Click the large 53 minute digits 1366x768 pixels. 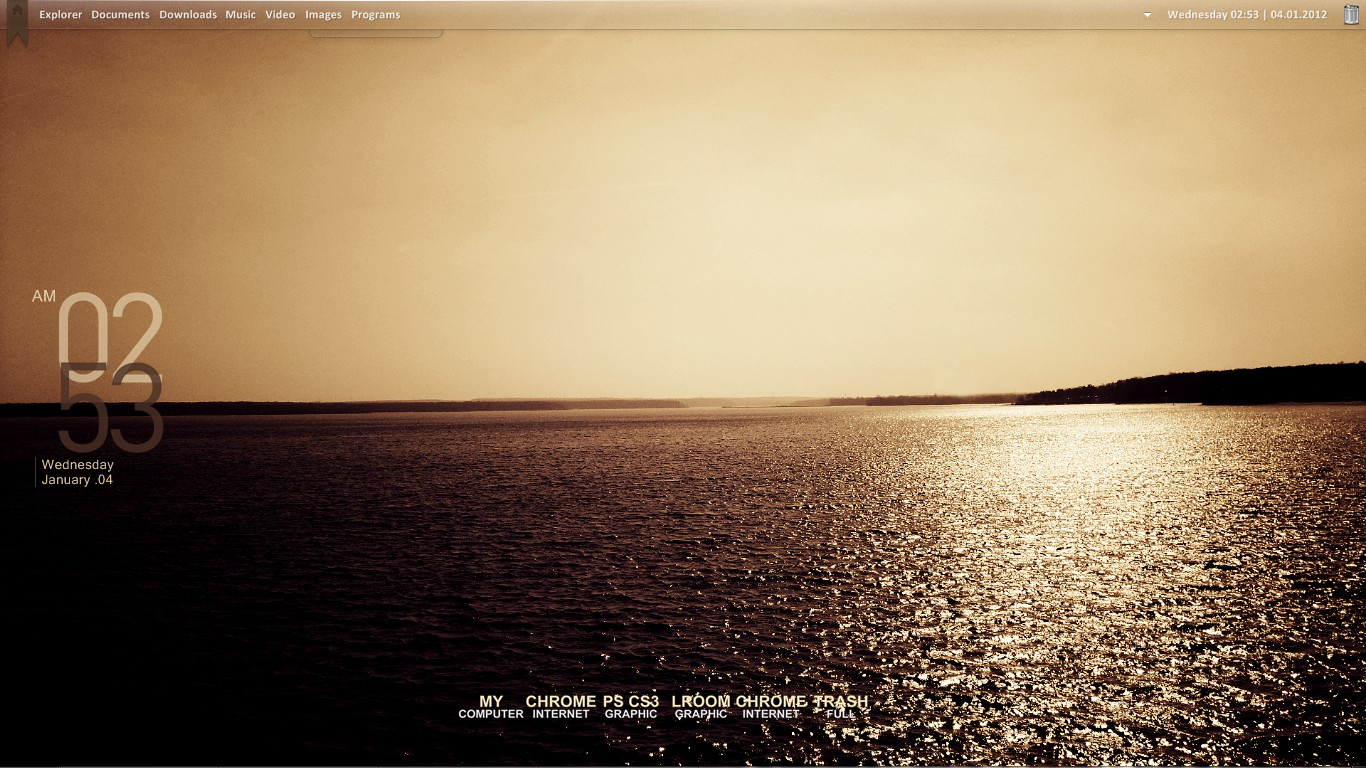tap(110, 406)
